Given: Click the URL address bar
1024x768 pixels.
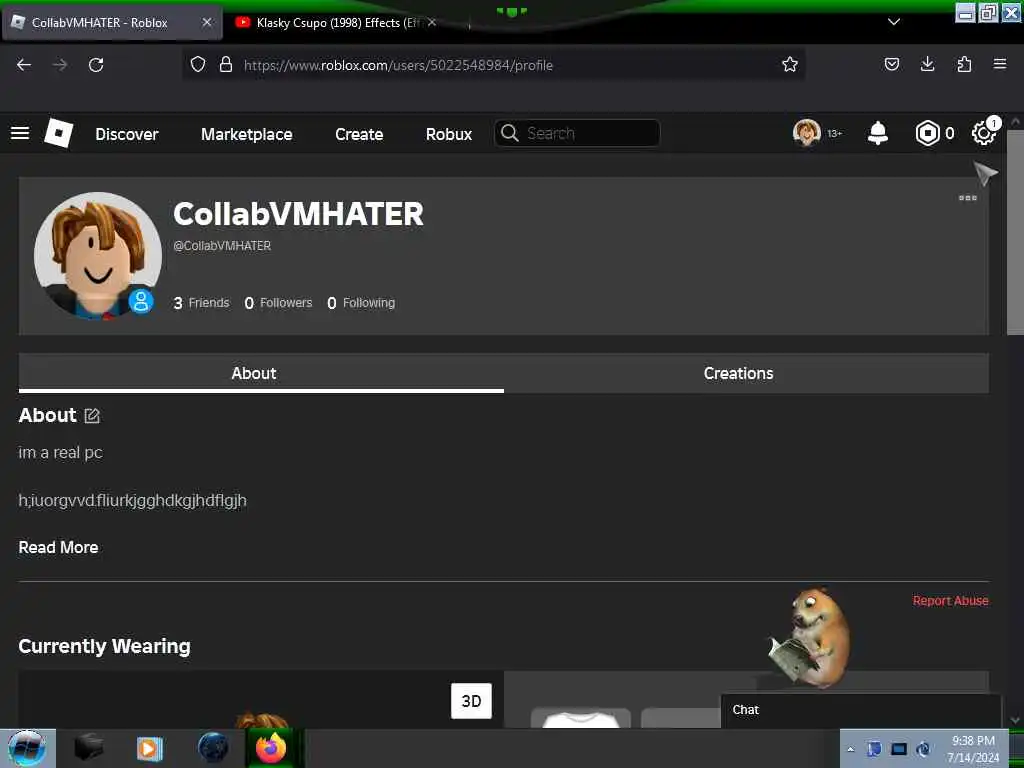Looking at the screenshot, I should click(x=494, y=65).
